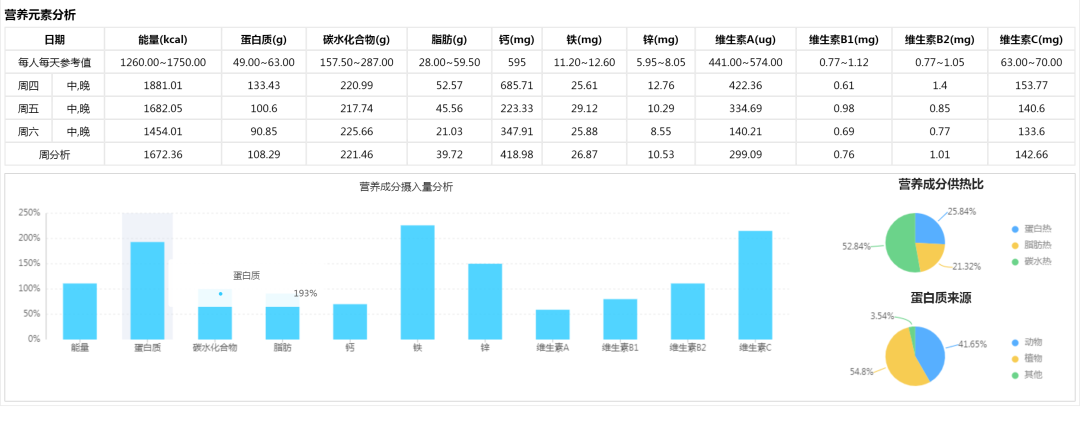1080x422 pixels.
Task: Click energy value 1682.05
Action: click(163, 109)
